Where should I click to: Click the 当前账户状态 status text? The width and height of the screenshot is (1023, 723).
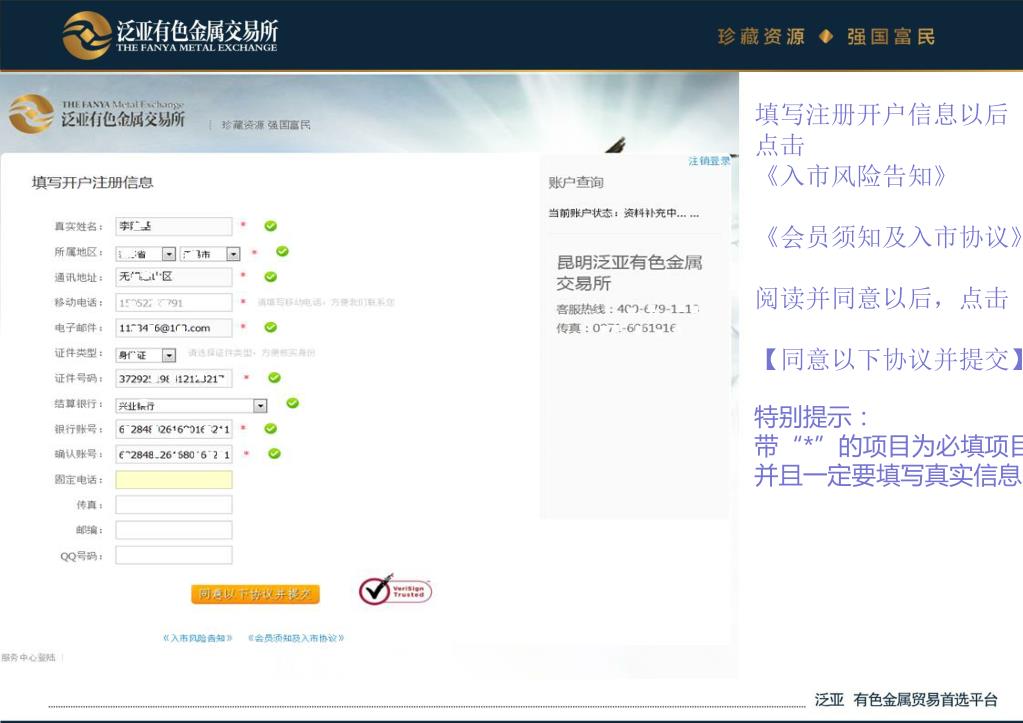click(x=624, y=213)
